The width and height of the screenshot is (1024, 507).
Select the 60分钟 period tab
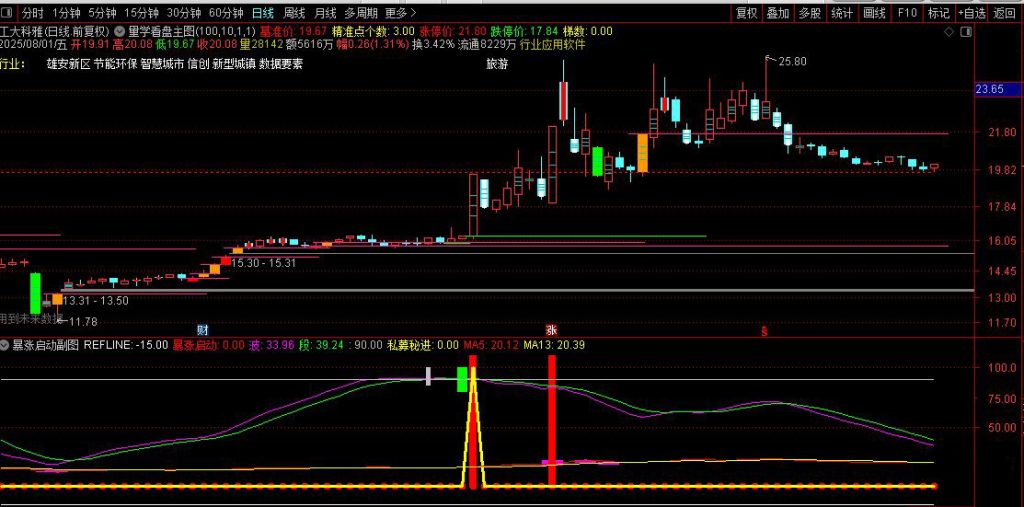pos(226,13)
